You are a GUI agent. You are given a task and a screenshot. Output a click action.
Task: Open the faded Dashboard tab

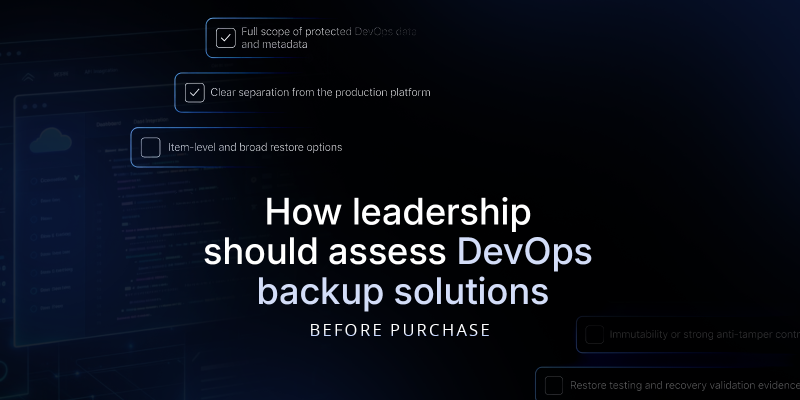click(x=109, y=123)
